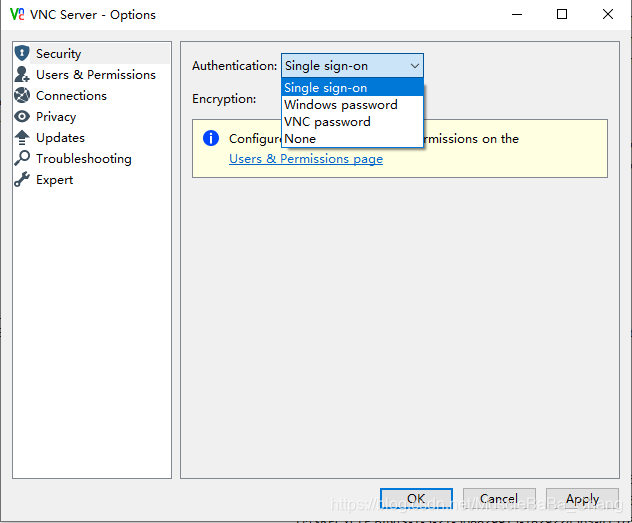Viewport: 632px width, 523px height.
Task: Click the Privacy eye icon
Action: point(22,116)
